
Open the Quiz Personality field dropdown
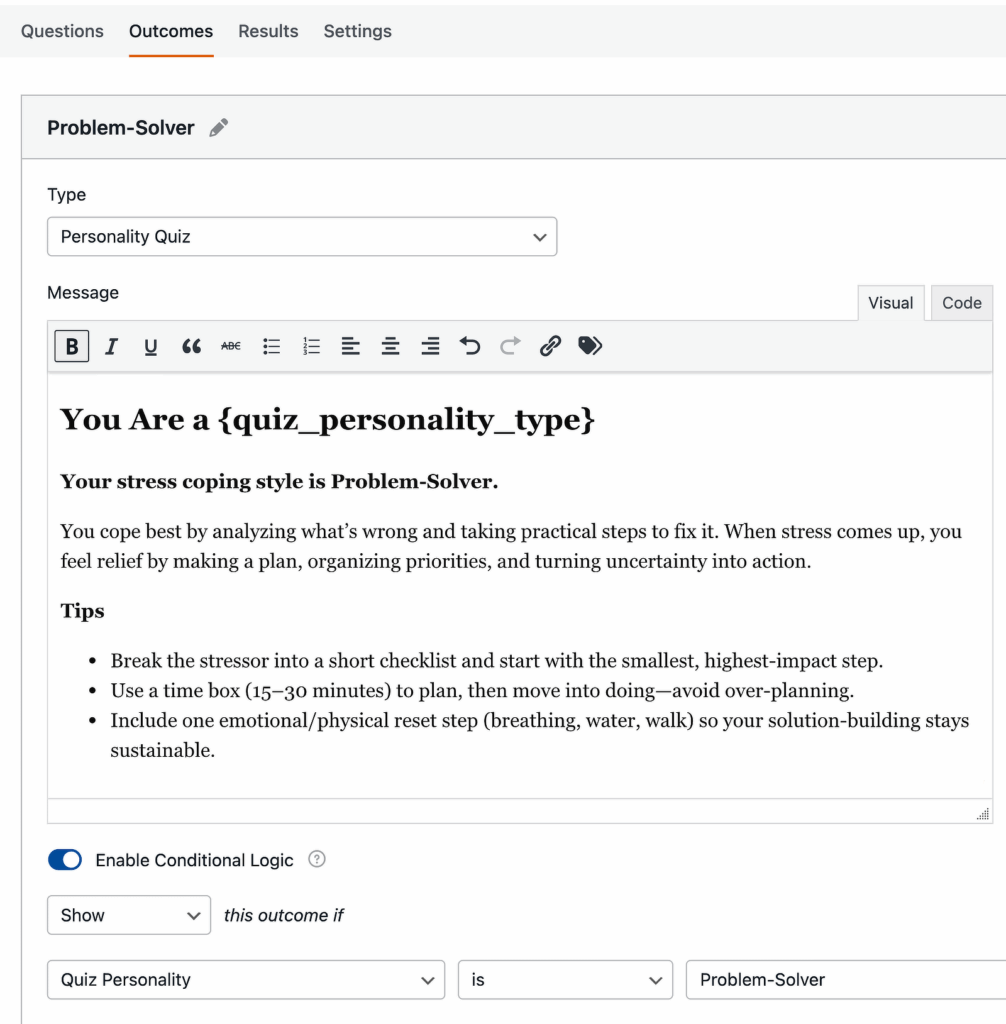point(245,980)
